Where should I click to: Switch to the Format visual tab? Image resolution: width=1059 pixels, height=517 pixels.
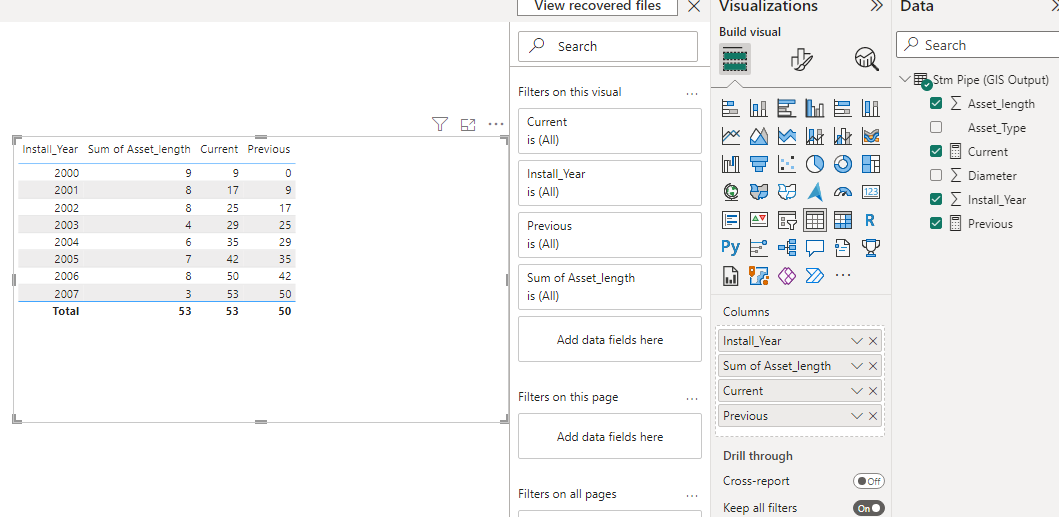tap(801, 59)
